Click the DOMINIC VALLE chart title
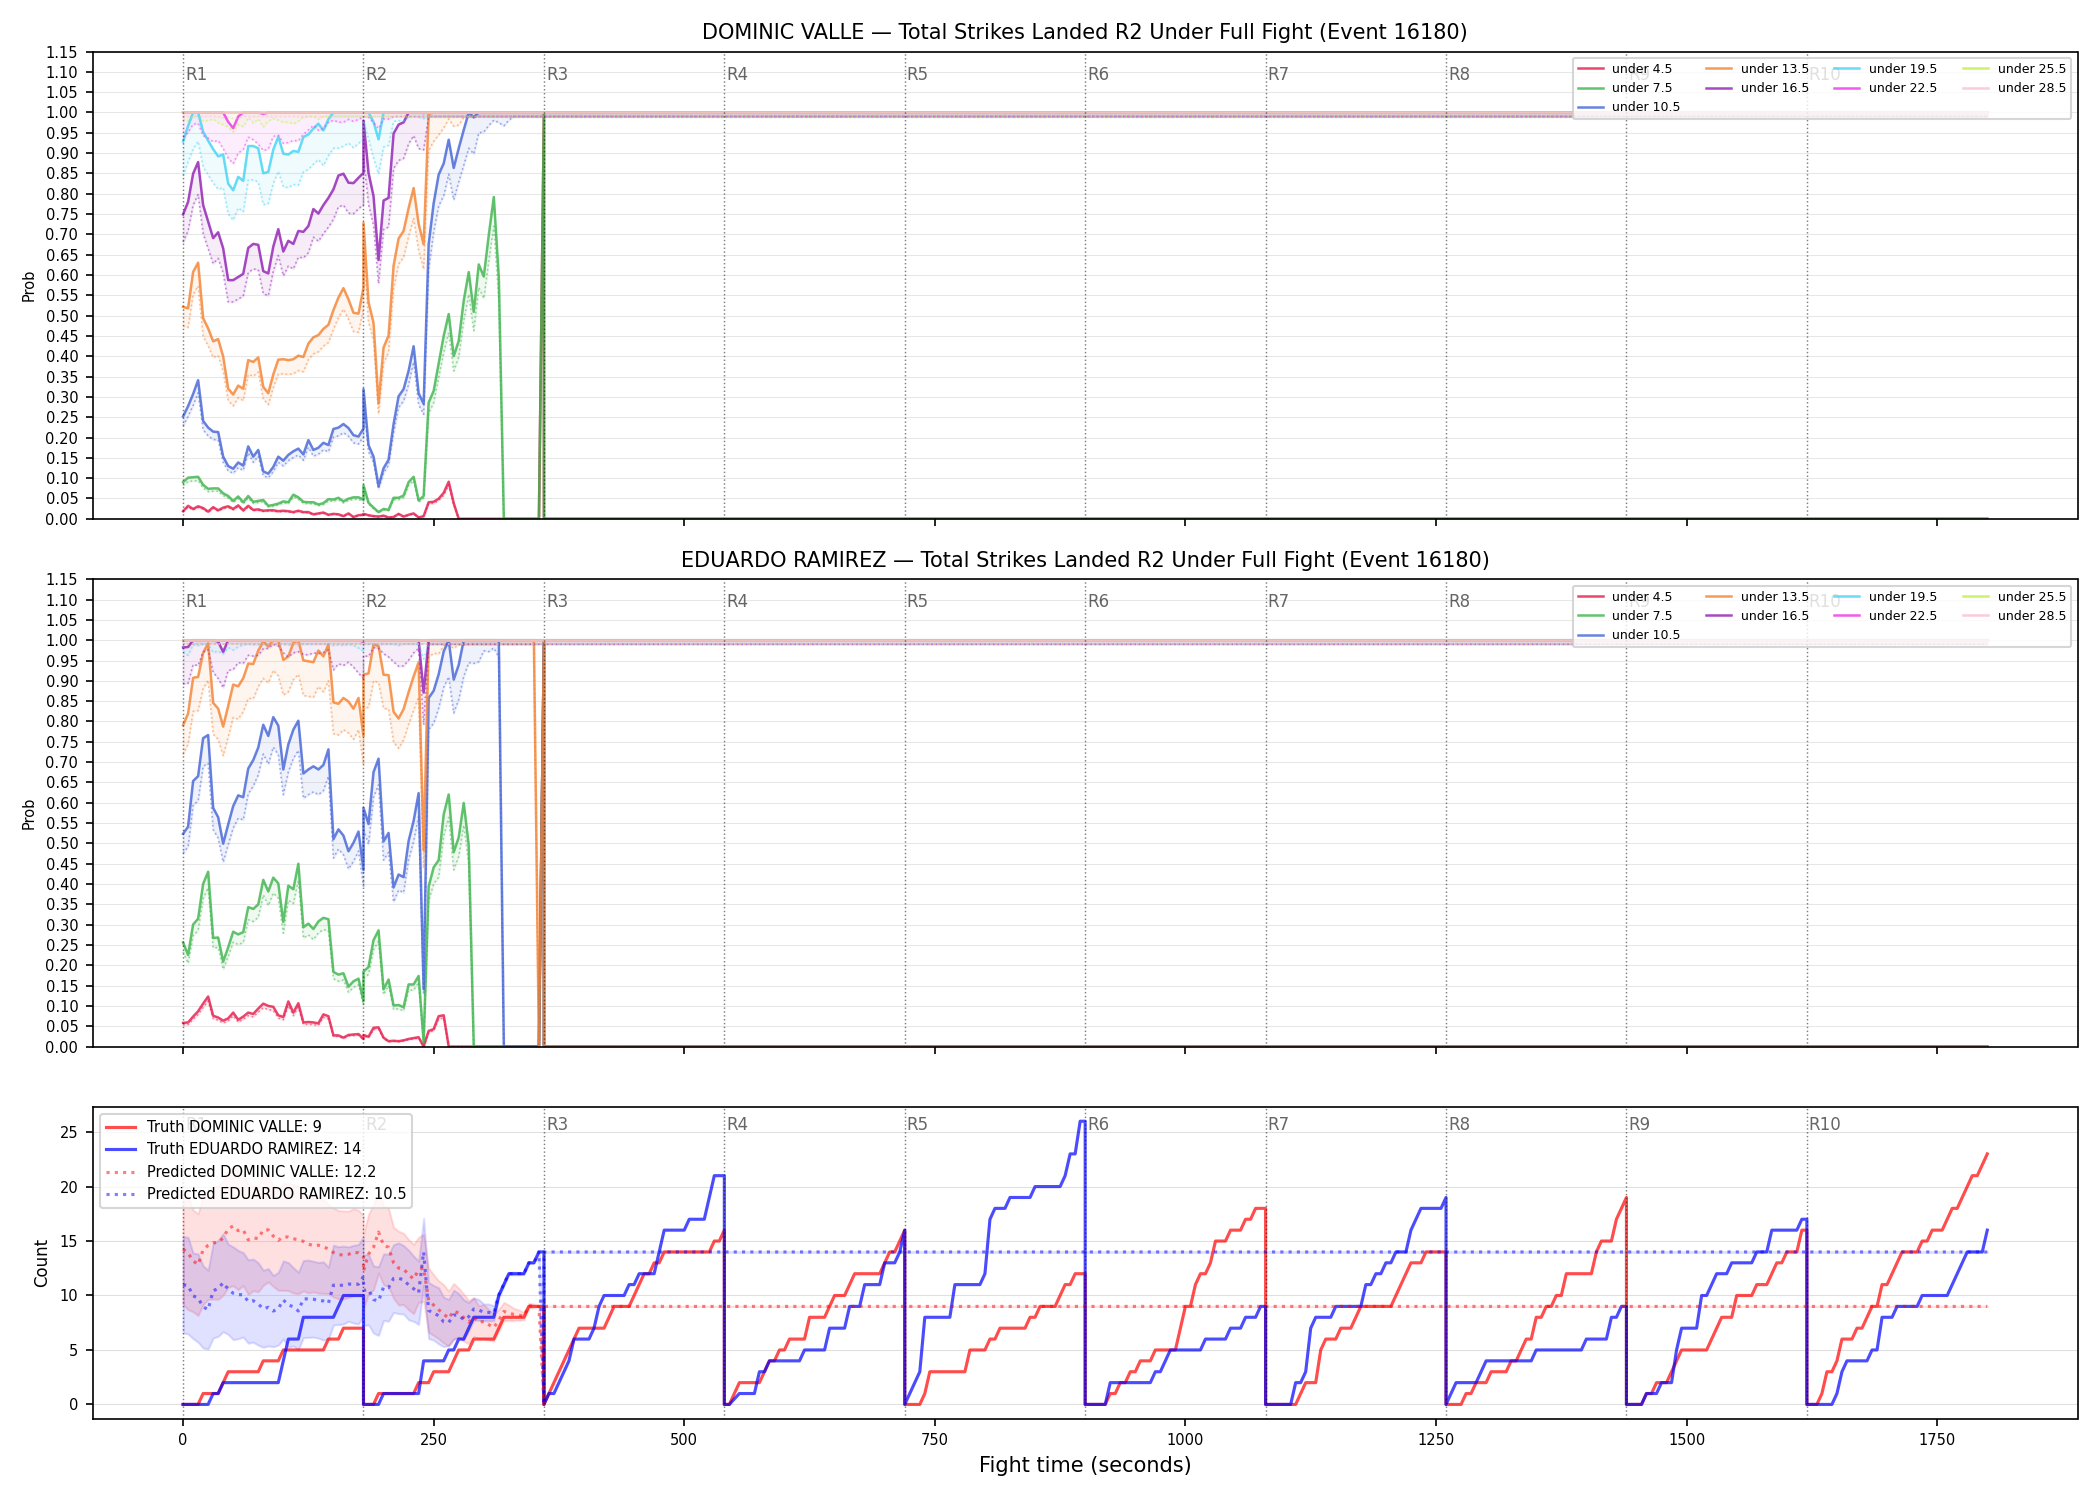This screenshot has width=2100, height=1500. coord(1085,32)
